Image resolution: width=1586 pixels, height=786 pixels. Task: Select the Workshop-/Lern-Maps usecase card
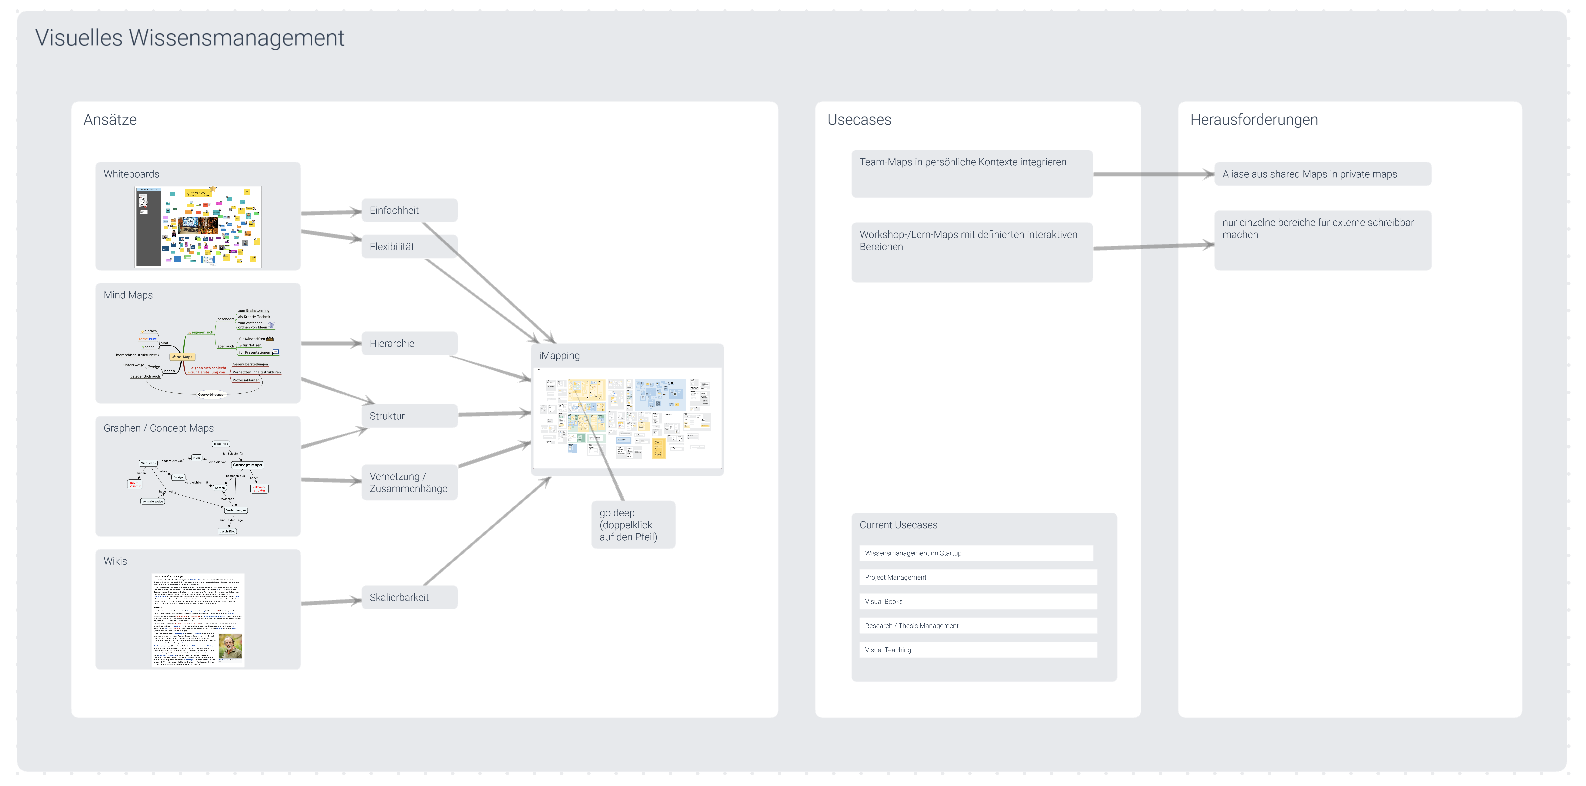(972, 252)
